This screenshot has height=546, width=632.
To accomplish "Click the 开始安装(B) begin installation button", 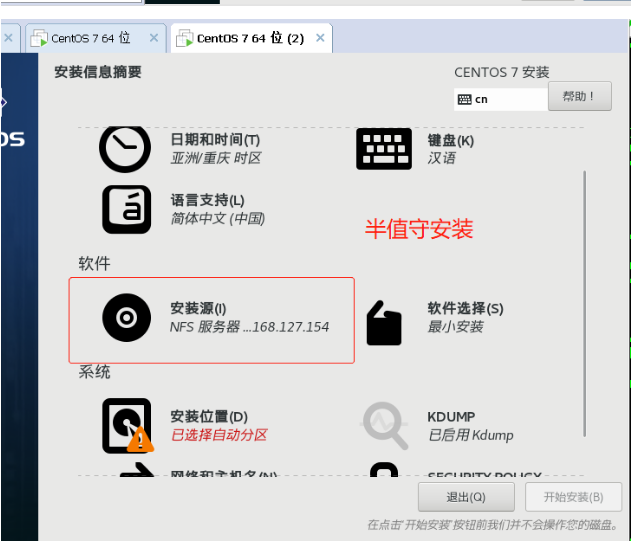I will pyautogui.click(x=573, y=497).
